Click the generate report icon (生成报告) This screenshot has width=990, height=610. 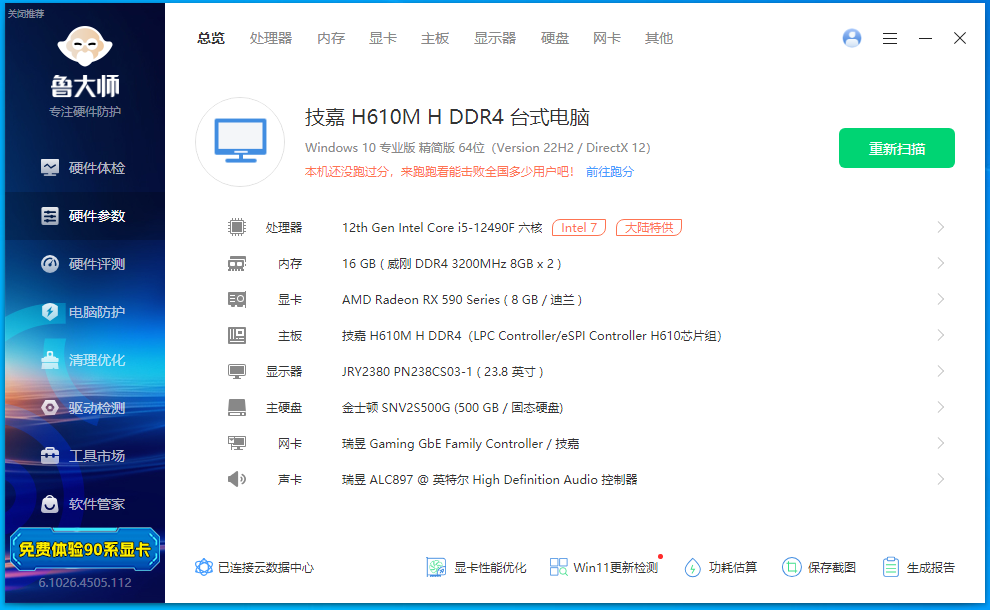click(x=891, y=567)
